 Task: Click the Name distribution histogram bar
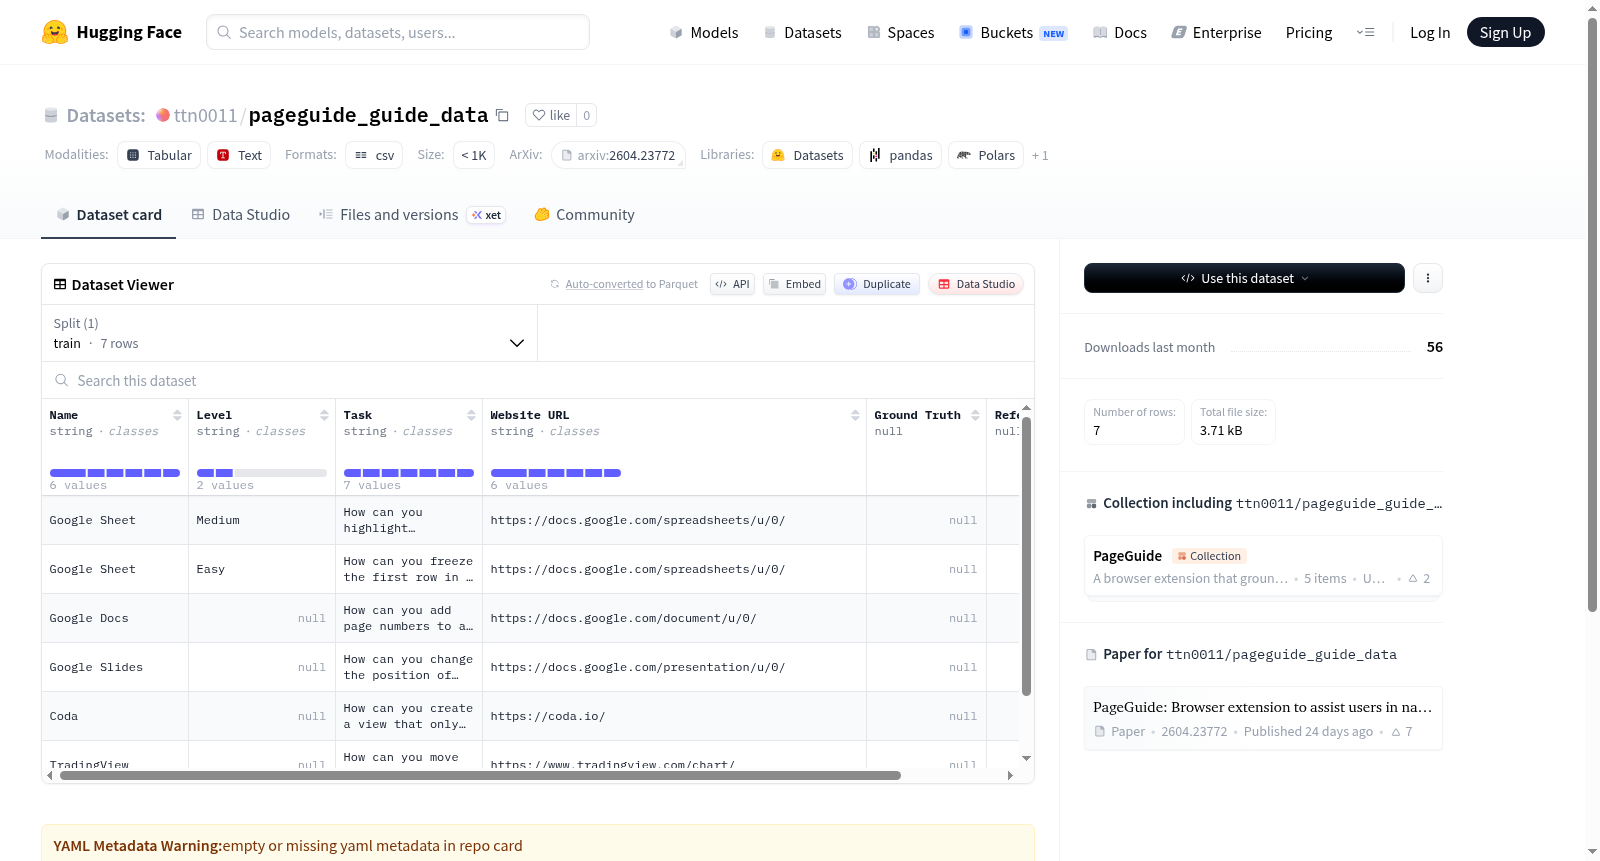tap(115, 473)
